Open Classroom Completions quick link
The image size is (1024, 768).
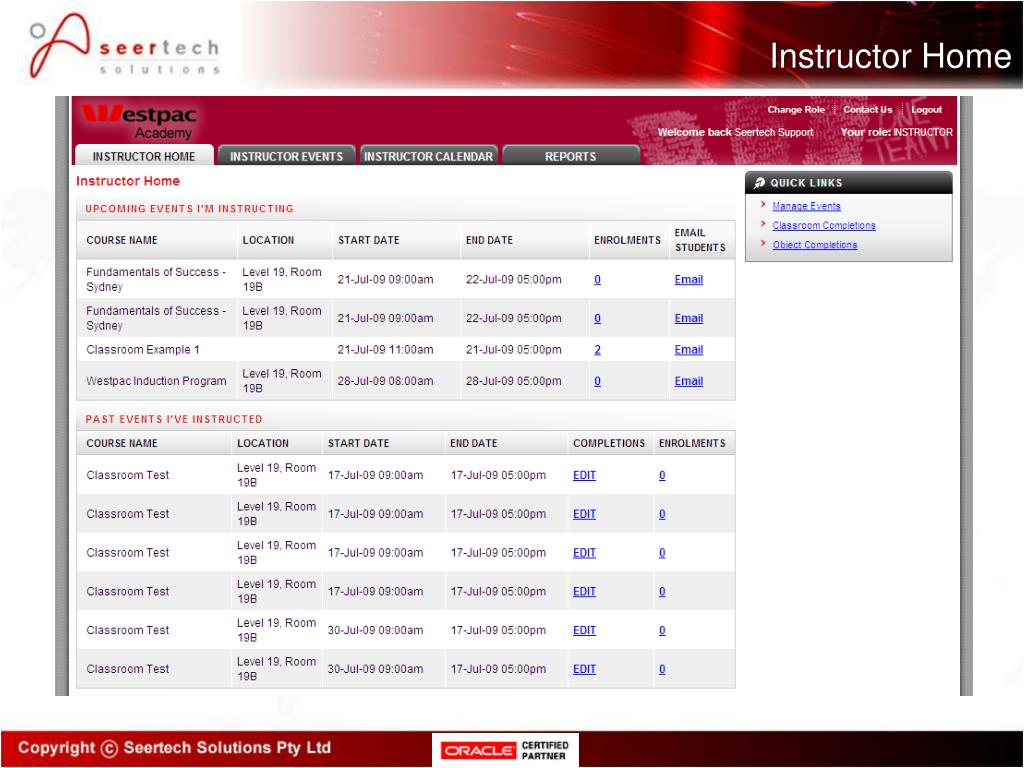click(824, 225)
